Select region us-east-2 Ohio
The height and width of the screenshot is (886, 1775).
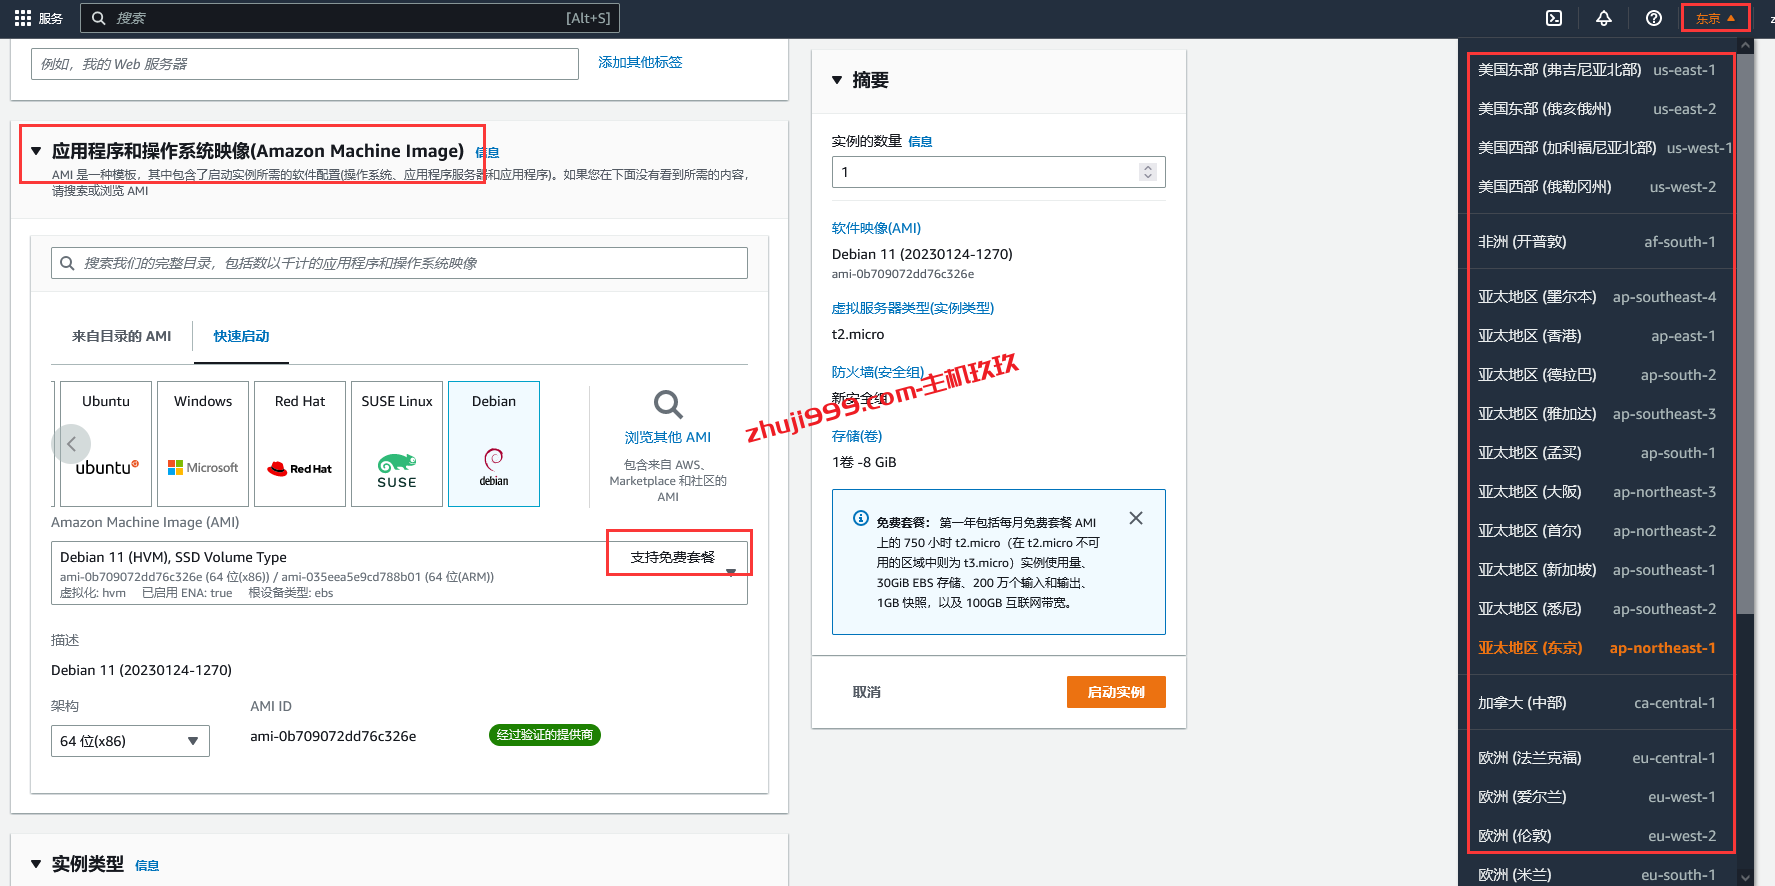[1596, 109]
